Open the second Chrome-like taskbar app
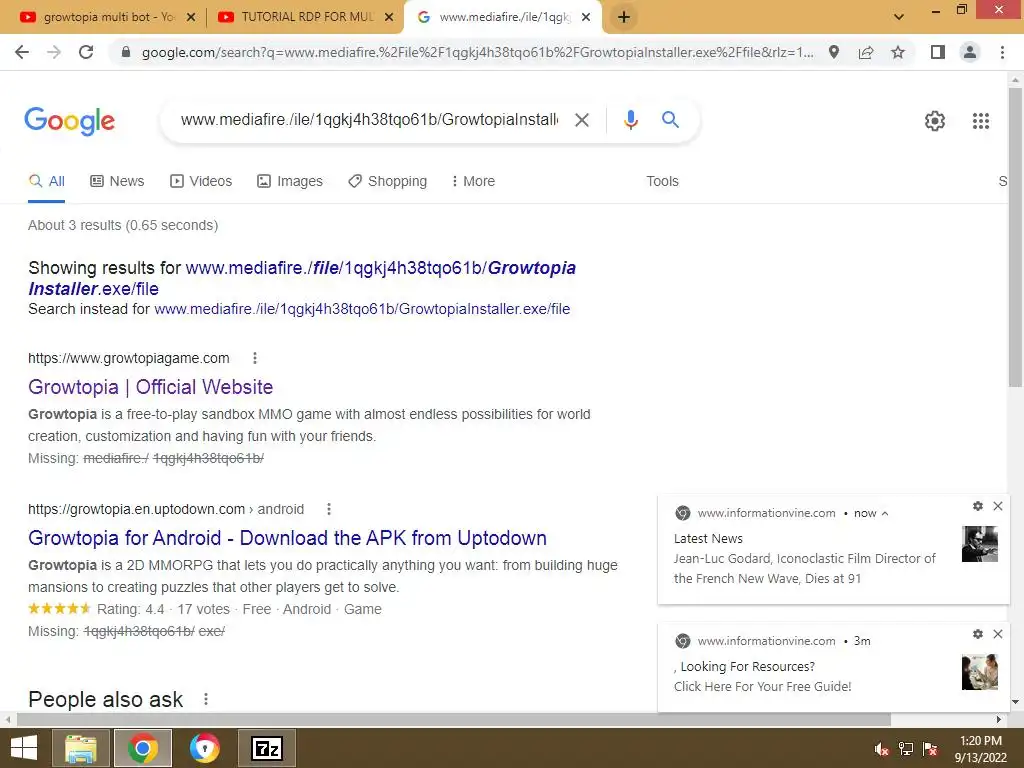Viewport: 1024px width, 768px height. pos(204,748)
